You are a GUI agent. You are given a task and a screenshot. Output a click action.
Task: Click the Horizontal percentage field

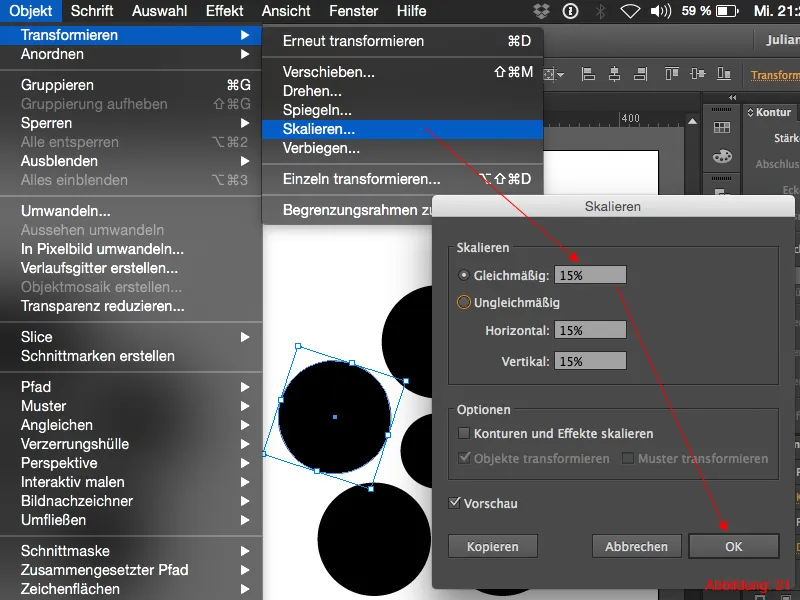[590, 330]
